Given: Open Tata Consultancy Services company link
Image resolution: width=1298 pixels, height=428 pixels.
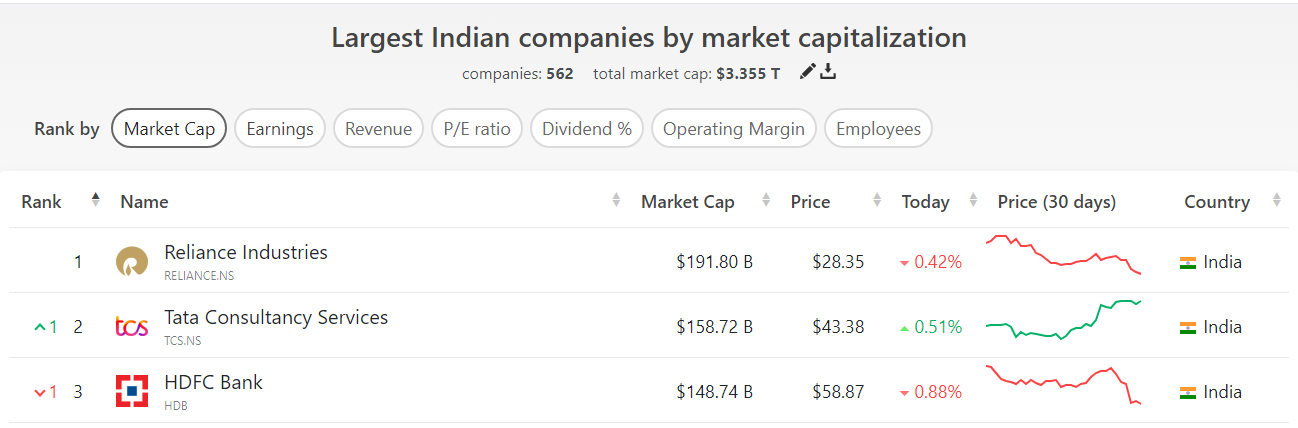Looking at the screenshot, I should (276, 318).
